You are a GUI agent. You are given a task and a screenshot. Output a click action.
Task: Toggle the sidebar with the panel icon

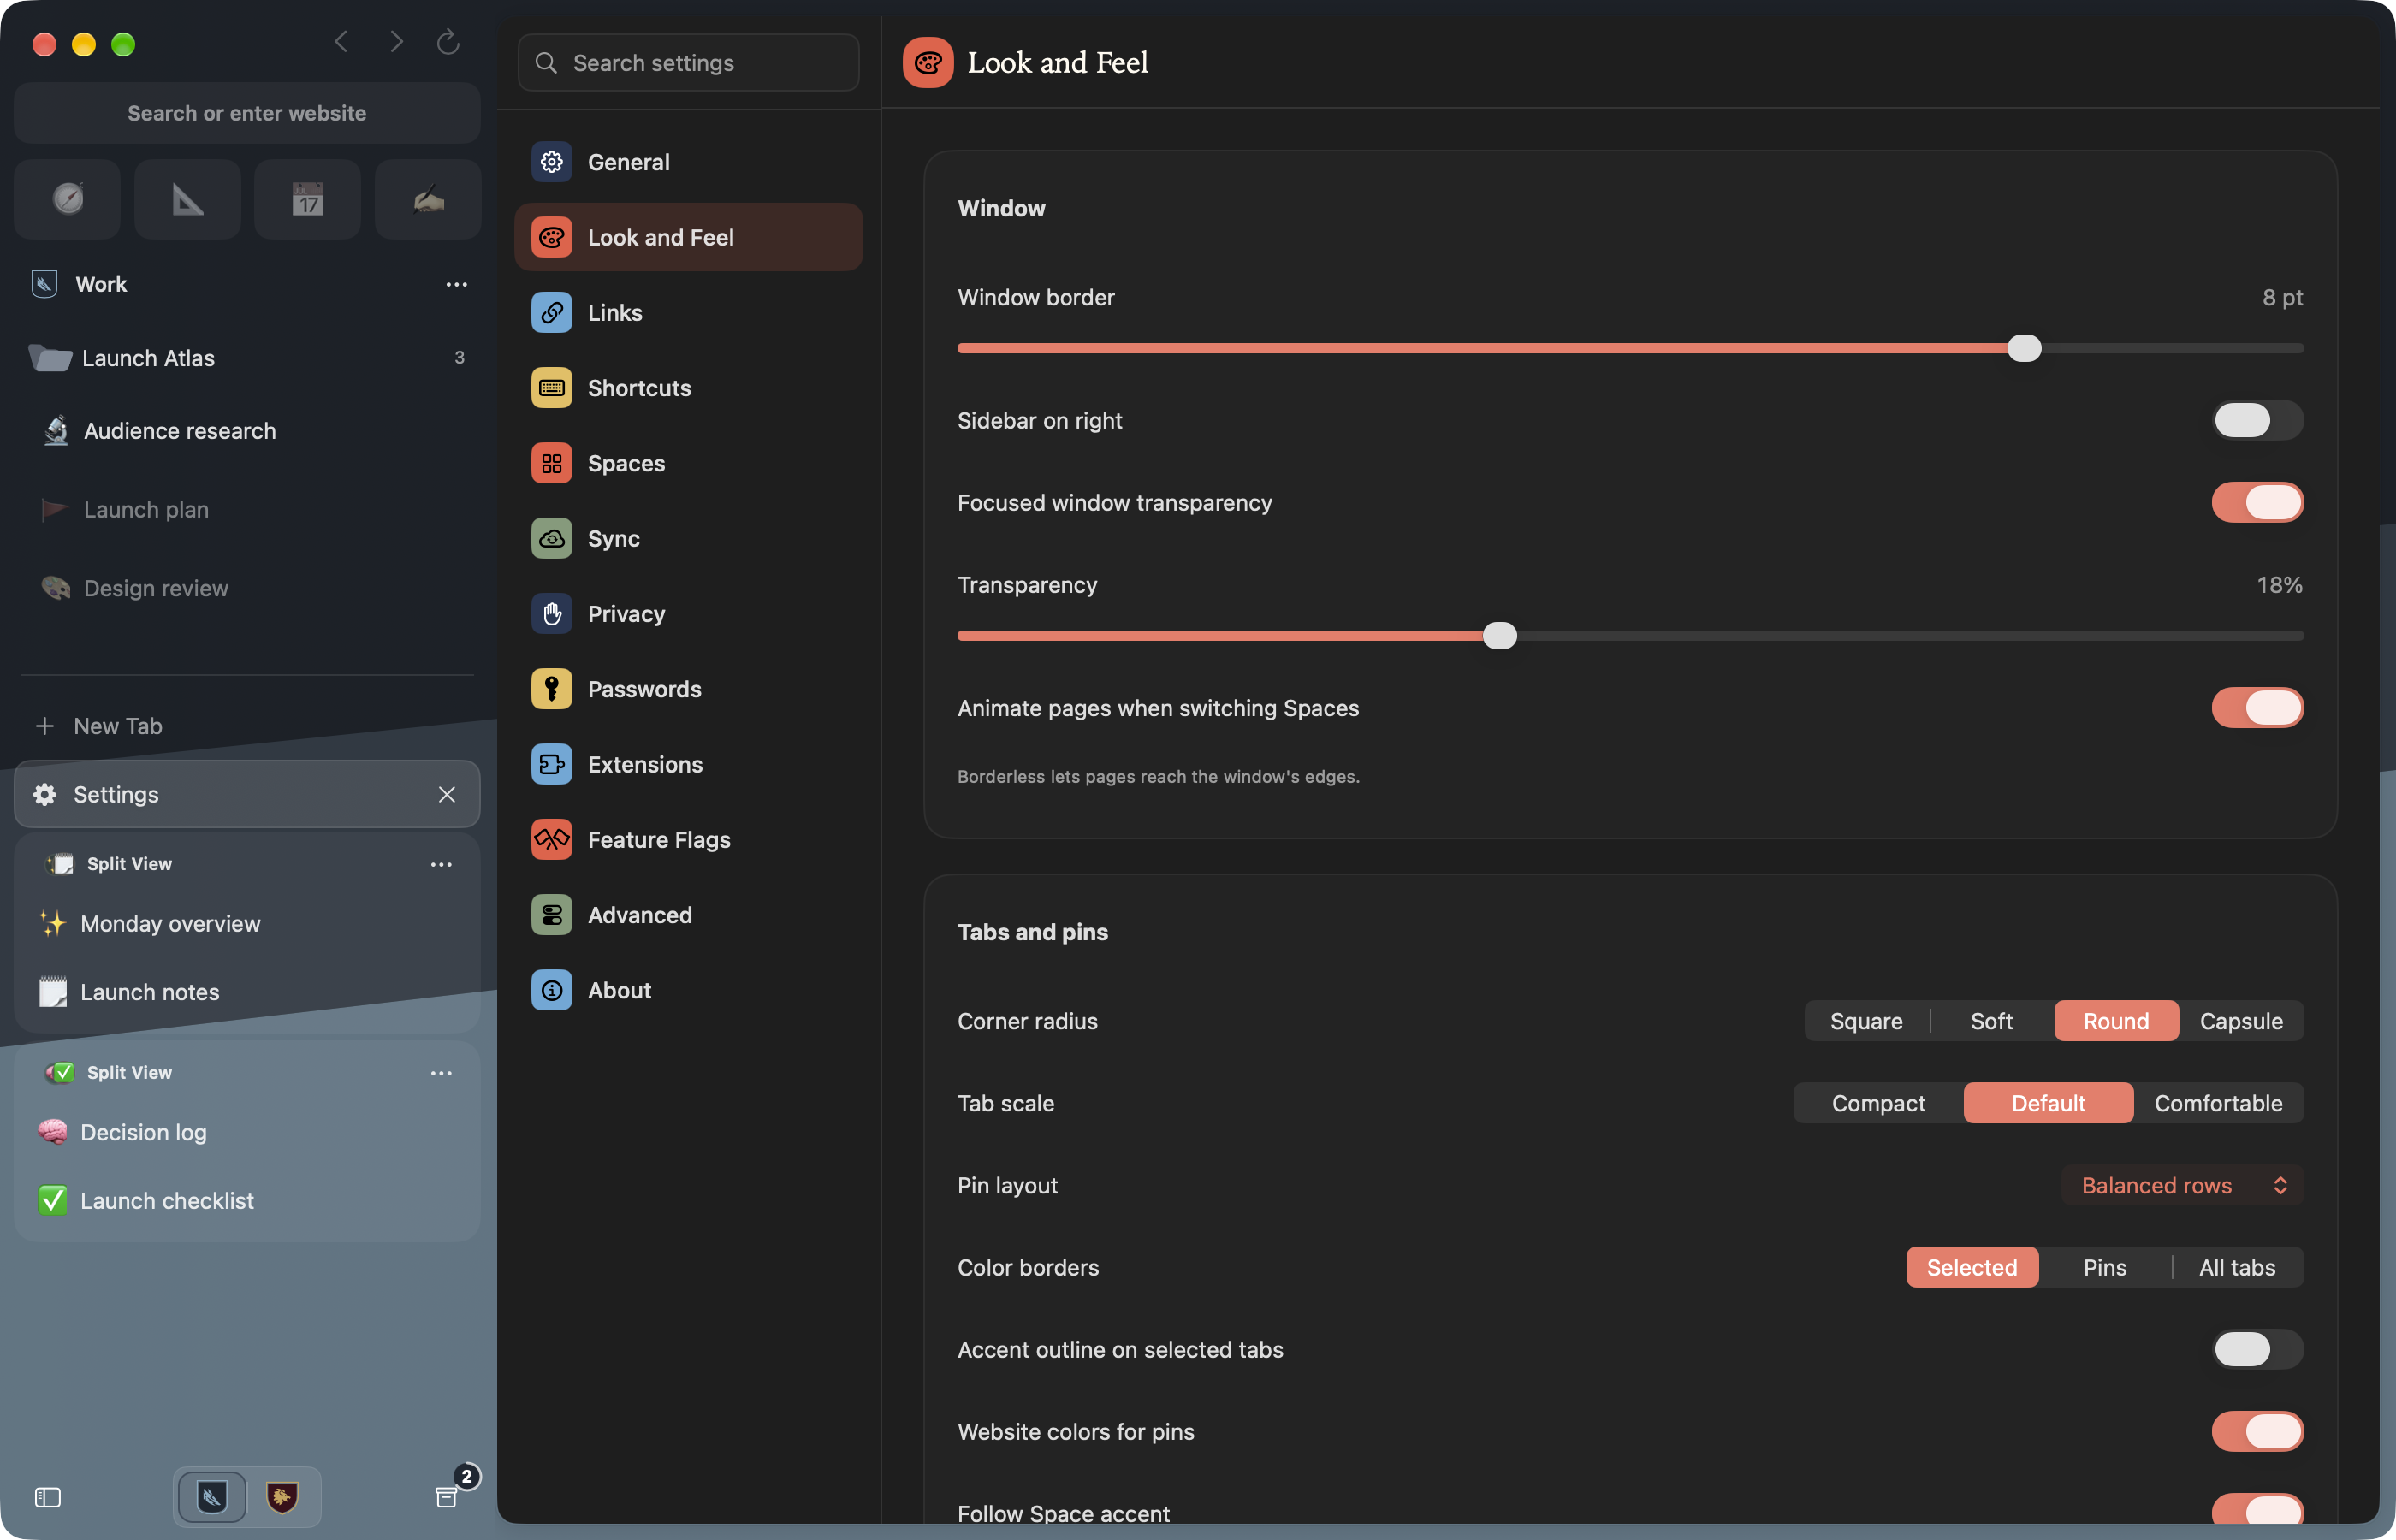click(48, 1497)
